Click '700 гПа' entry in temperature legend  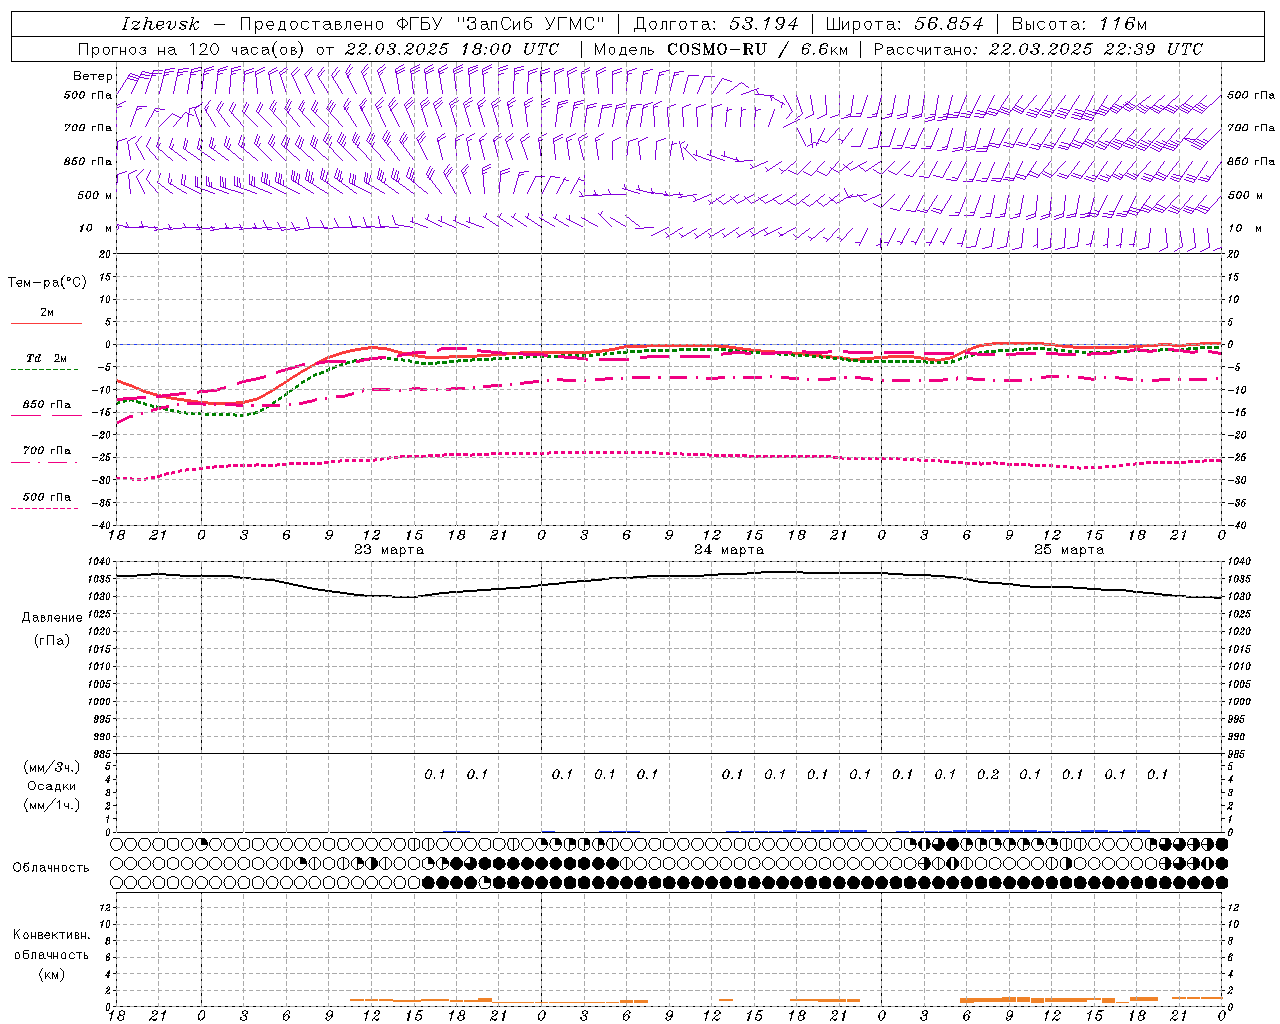(x=46, y=451)
